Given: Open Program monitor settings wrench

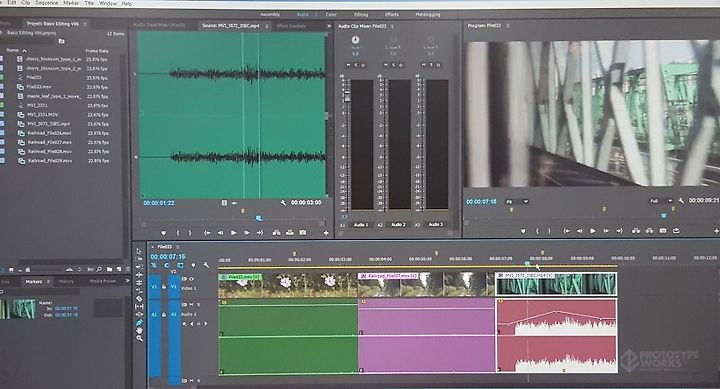Looking at the screenshot, I should coord(681,201).
